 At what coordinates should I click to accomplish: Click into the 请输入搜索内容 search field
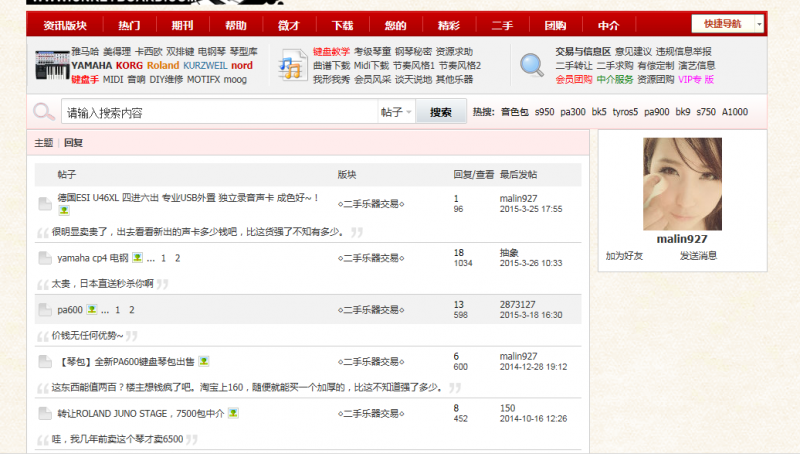pos(218,112)
